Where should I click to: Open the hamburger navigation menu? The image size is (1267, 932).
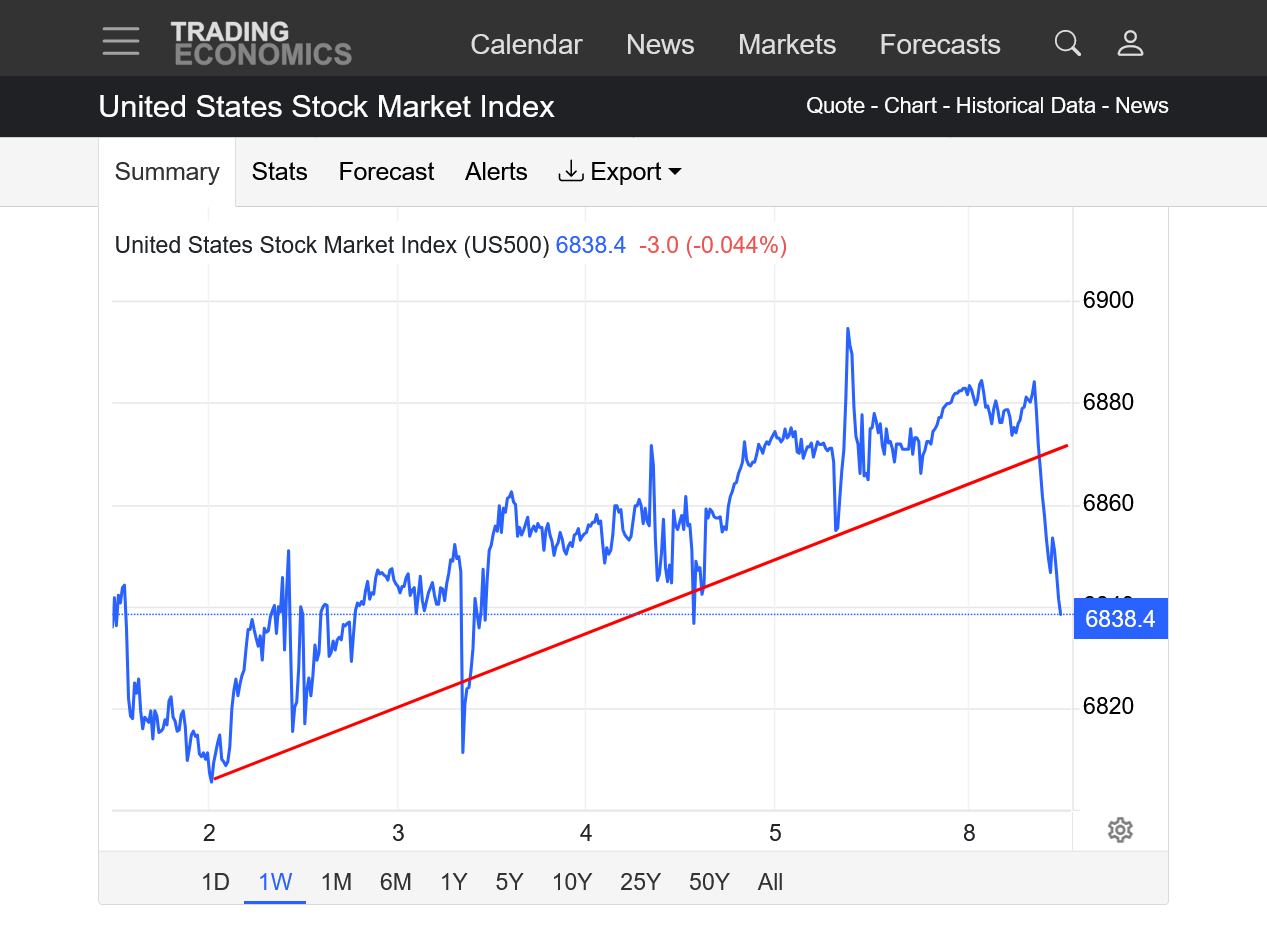[121, 42]
